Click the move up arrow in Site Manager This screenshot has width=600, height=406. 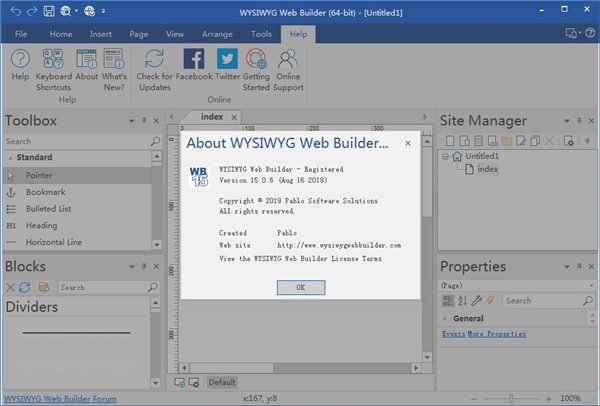587,141
